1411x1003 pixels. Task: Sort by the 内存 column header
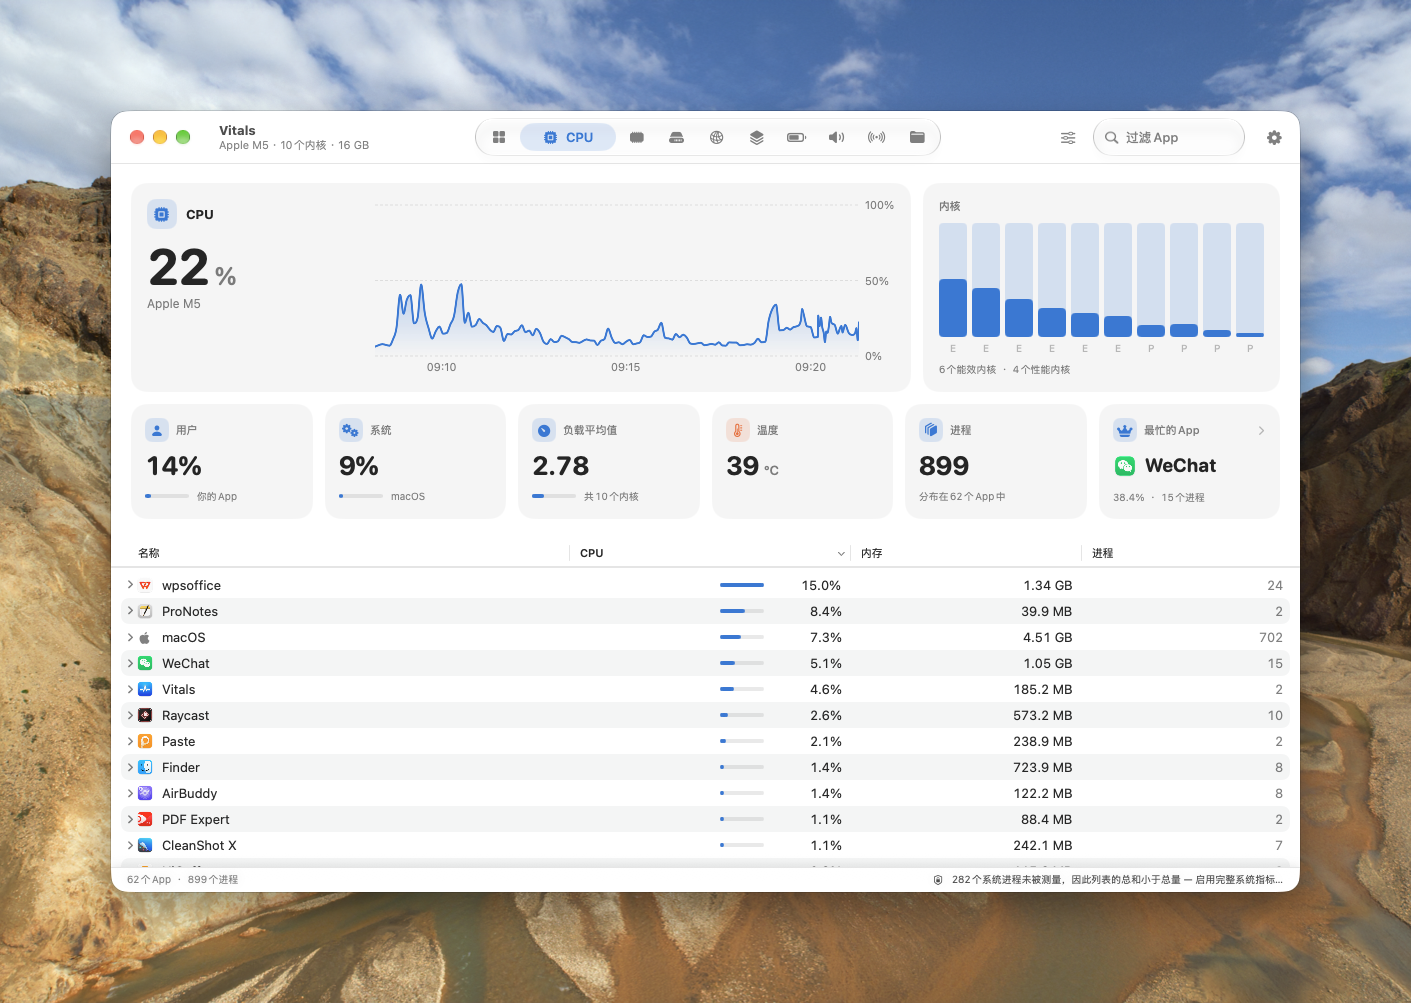click(872, 553)
